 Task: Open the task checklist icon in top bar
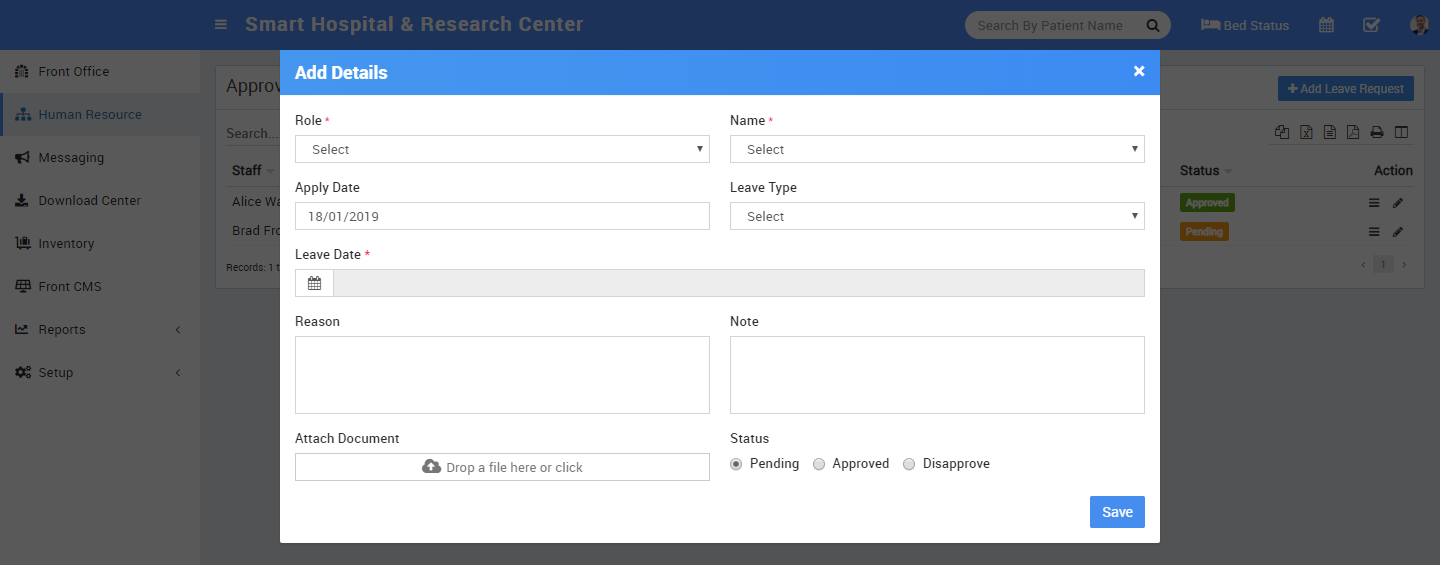tap(1372, 25)
